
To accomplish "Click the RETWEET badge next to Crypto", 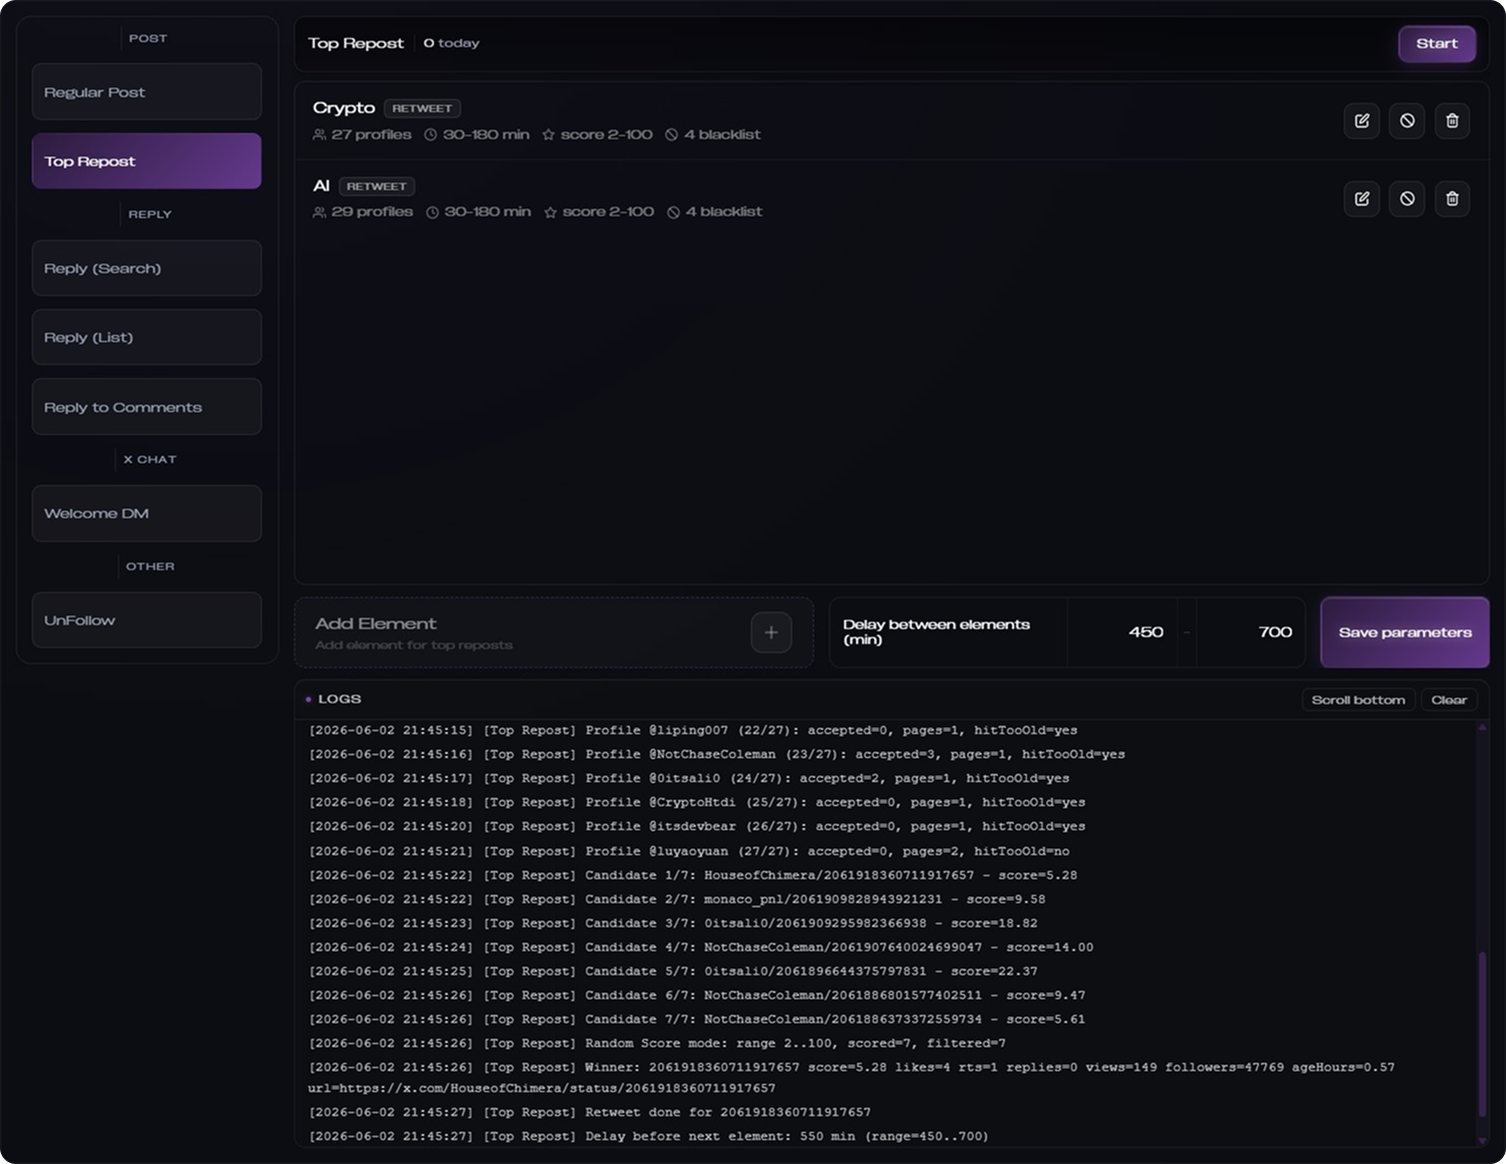I will [422, 108].
